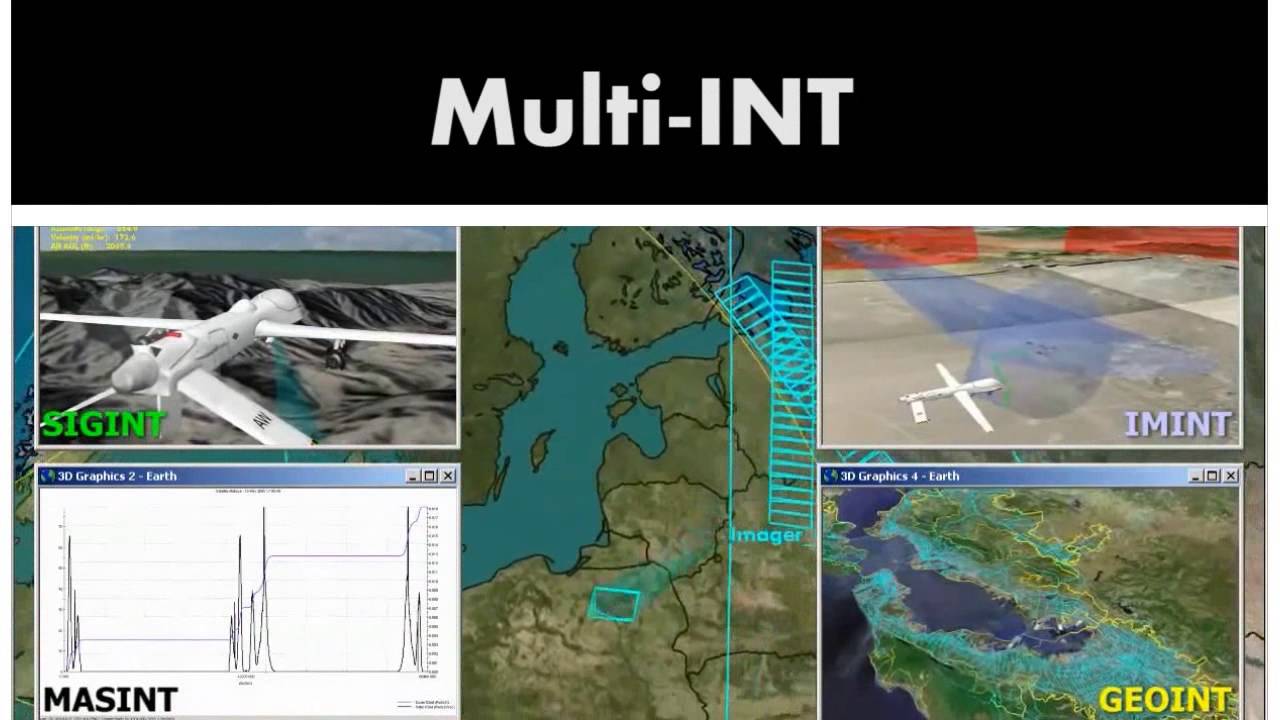
Task: Click the GEOINT label on the terrain map
Action: point(1164,700)
